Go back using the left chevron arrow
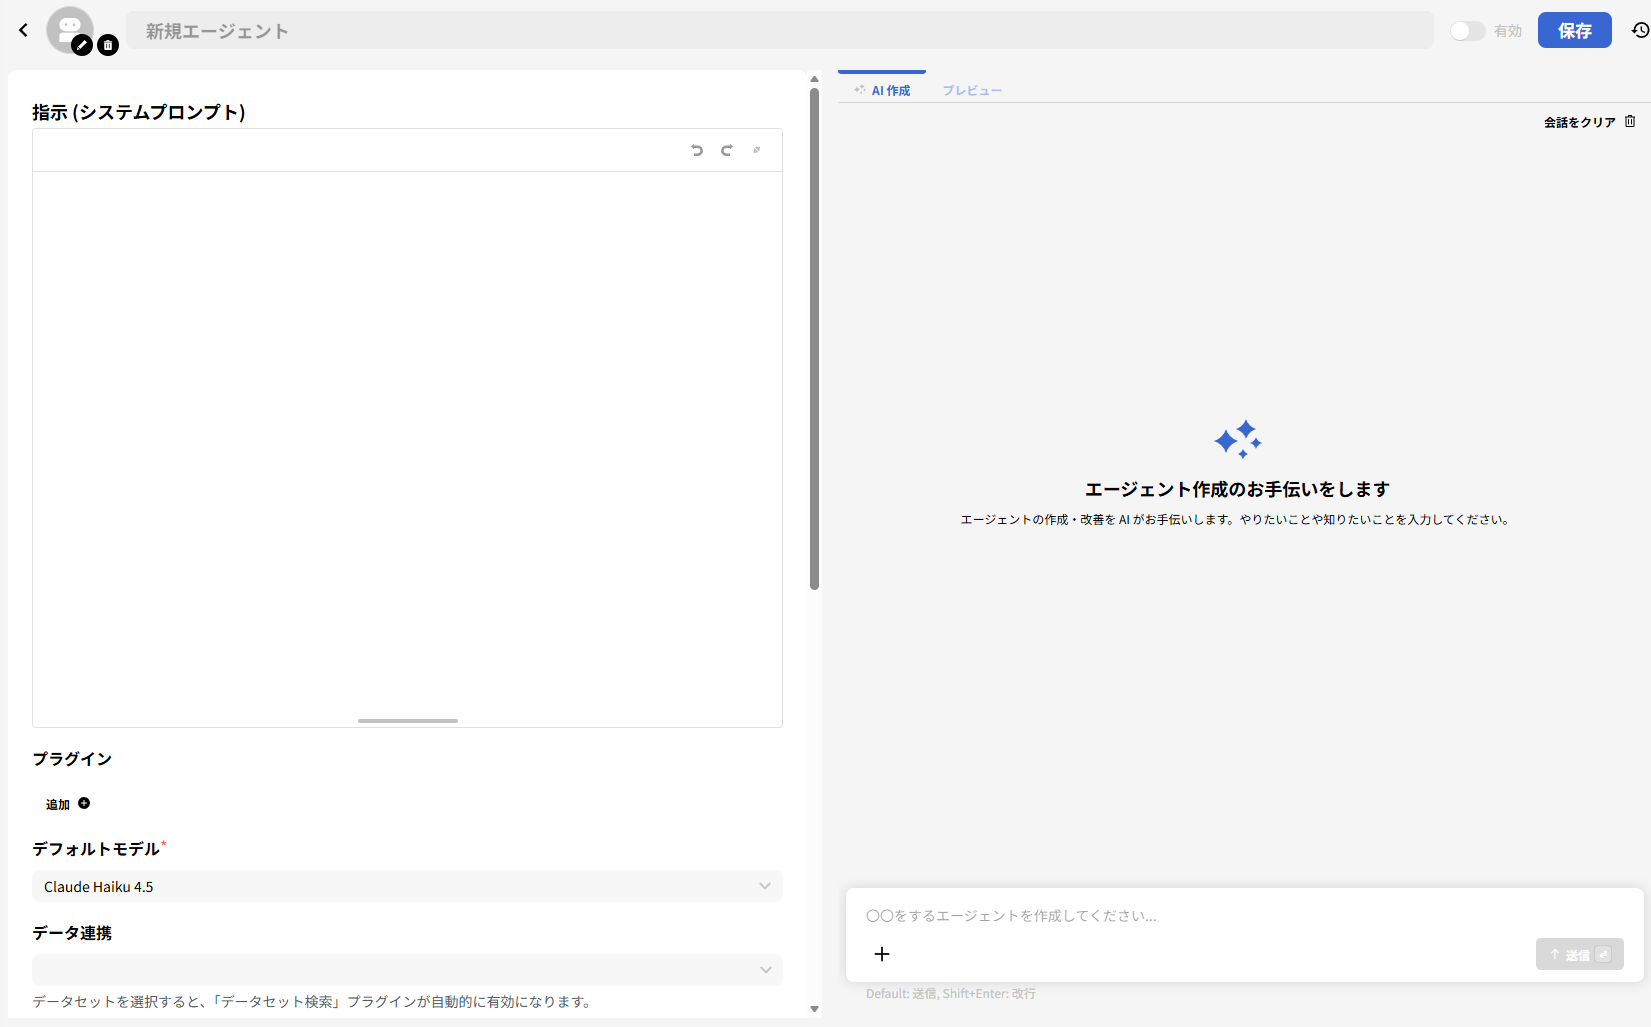The width and height of the screenshot is (1651, 1027). coord(22,30)
